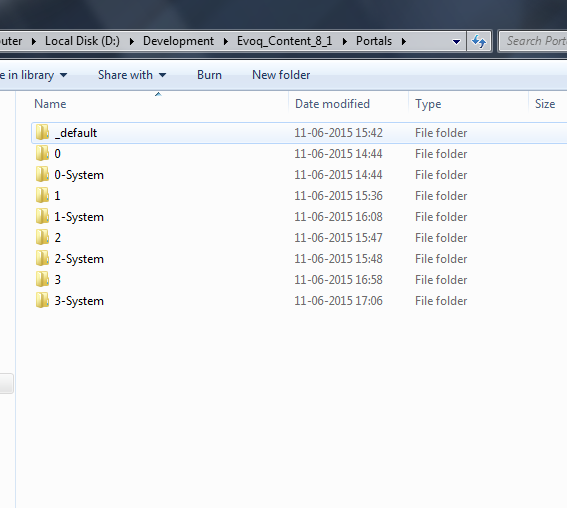Expand arrow after Development breadcrumb
This screenshot has height=508, width=567.
(226, 42)
